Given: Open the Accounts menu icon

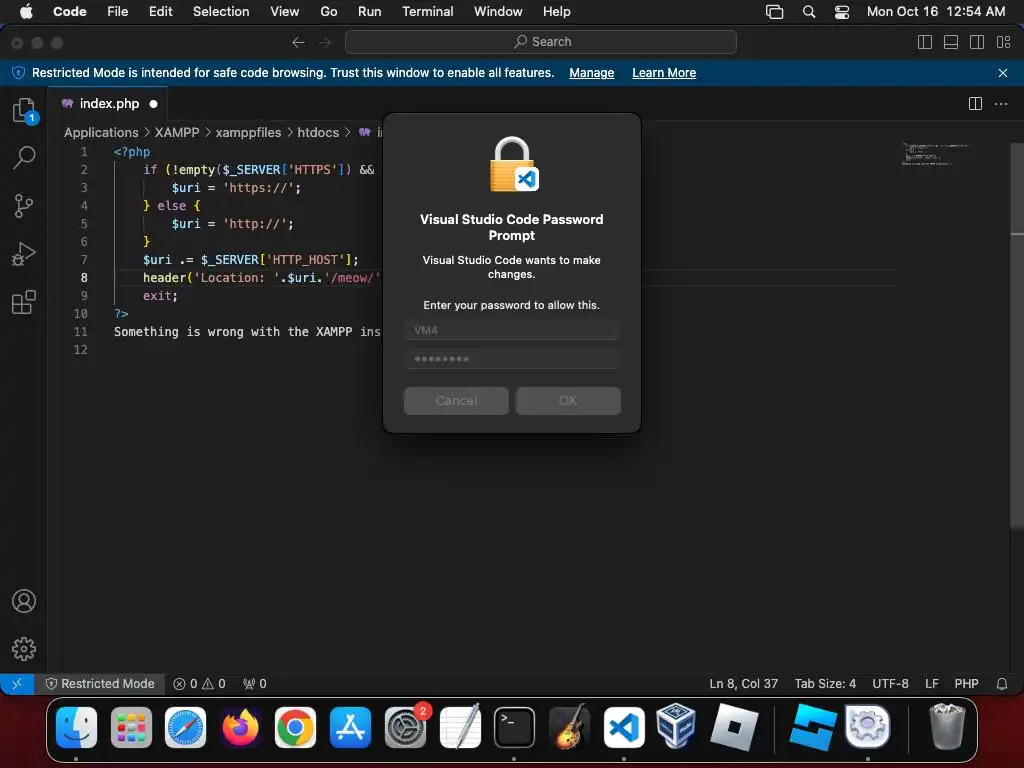Looking at the screenshot, I should [24, 601].
